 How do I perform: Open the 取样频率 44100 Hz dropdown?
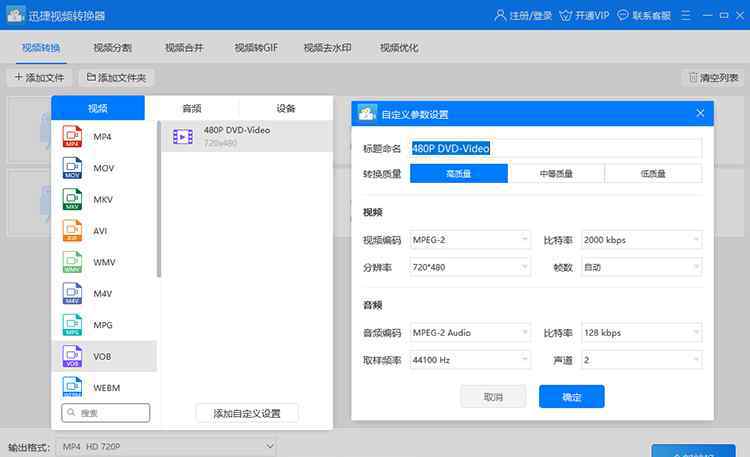(469, 360)
